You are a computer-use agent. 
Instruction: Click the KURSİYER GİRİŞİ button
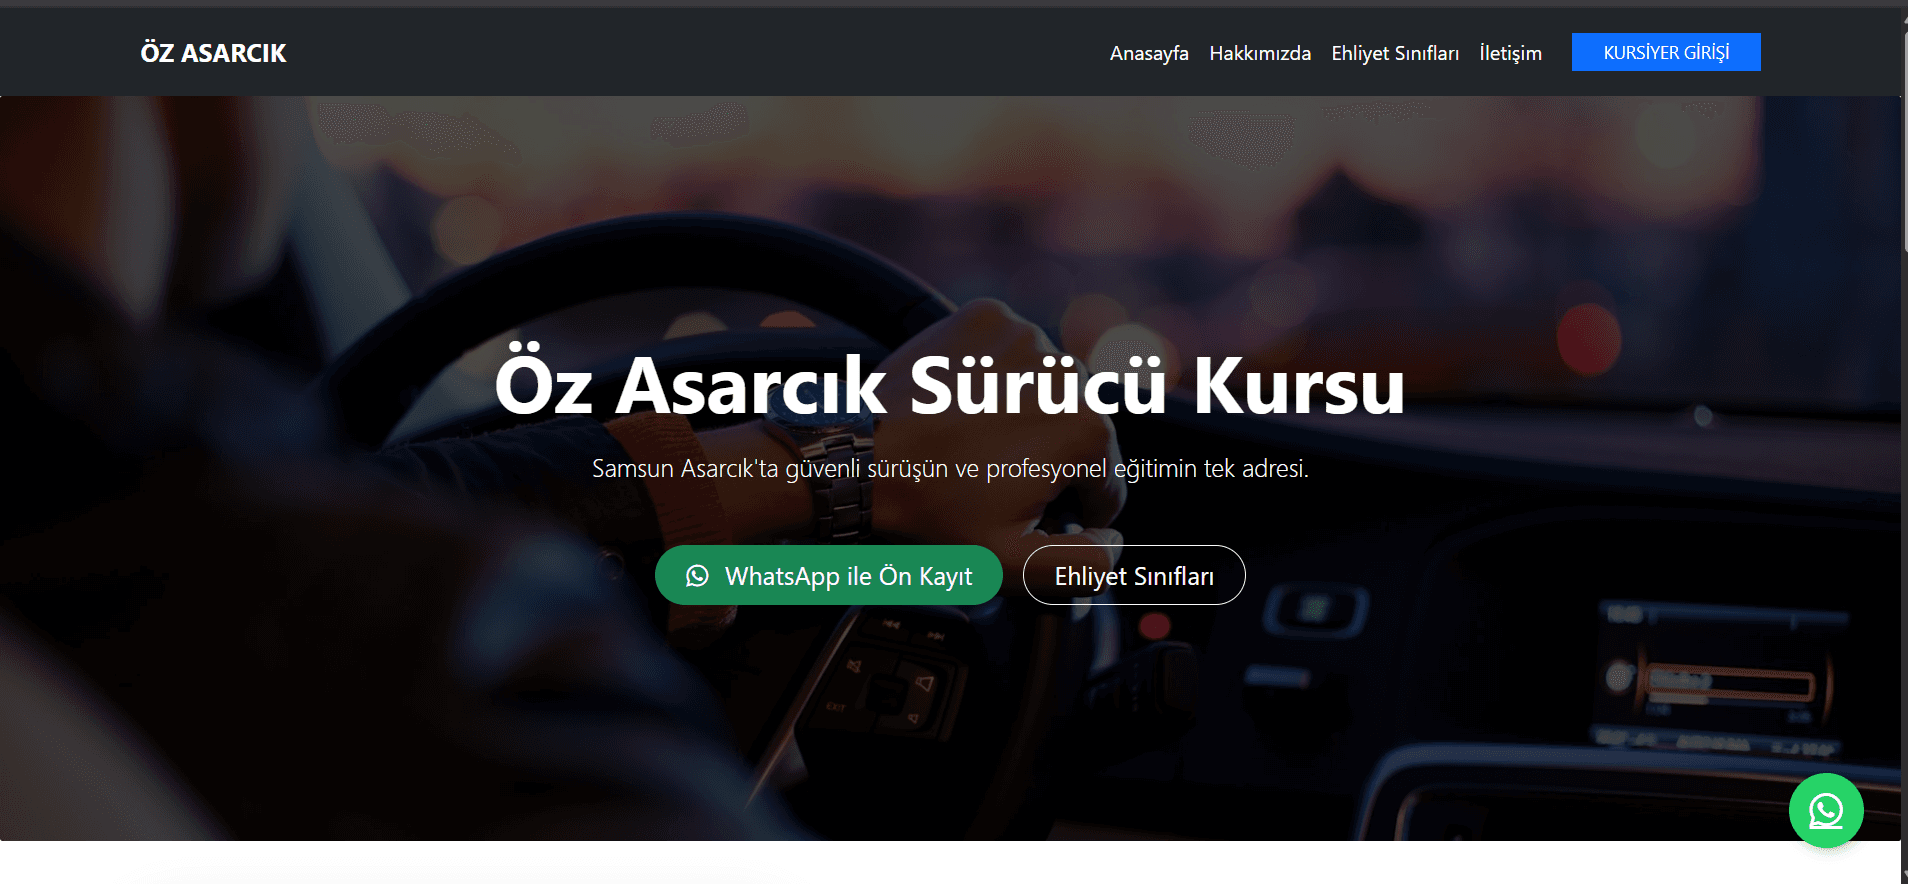tap(1666, 52)
